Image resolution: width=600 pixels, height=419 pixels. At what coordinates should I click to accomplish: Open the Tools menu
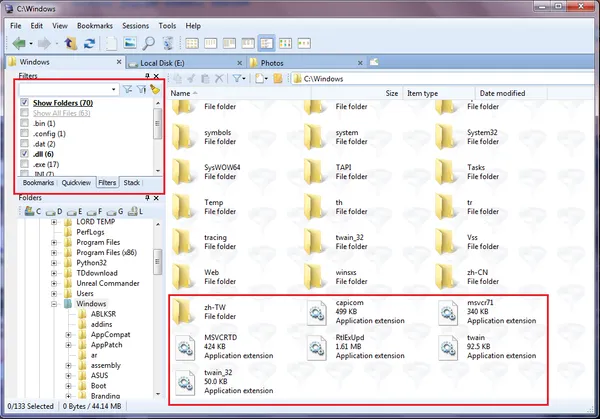(168, 26)
